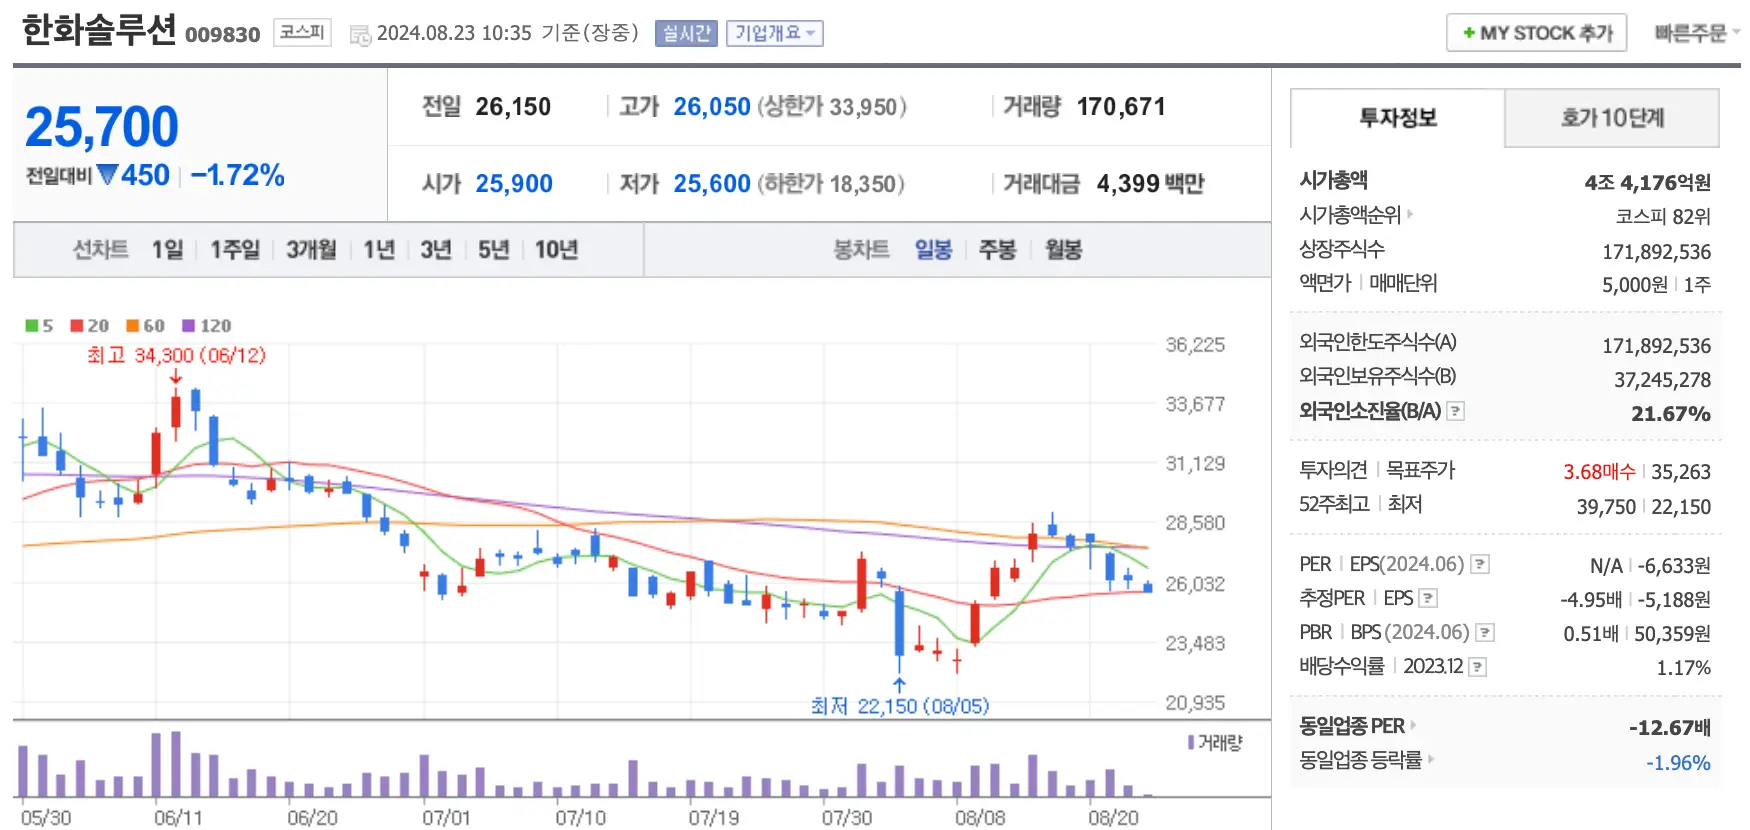Click the 배당수익률 value 1.17%

point(1683,667)
